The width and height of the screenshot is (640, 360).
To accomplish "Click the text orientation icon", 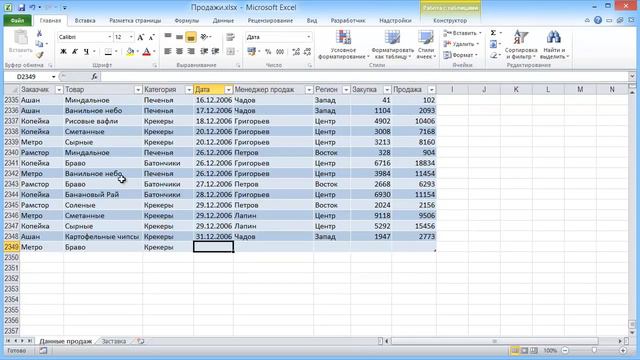I will click(x=204, y=37).
